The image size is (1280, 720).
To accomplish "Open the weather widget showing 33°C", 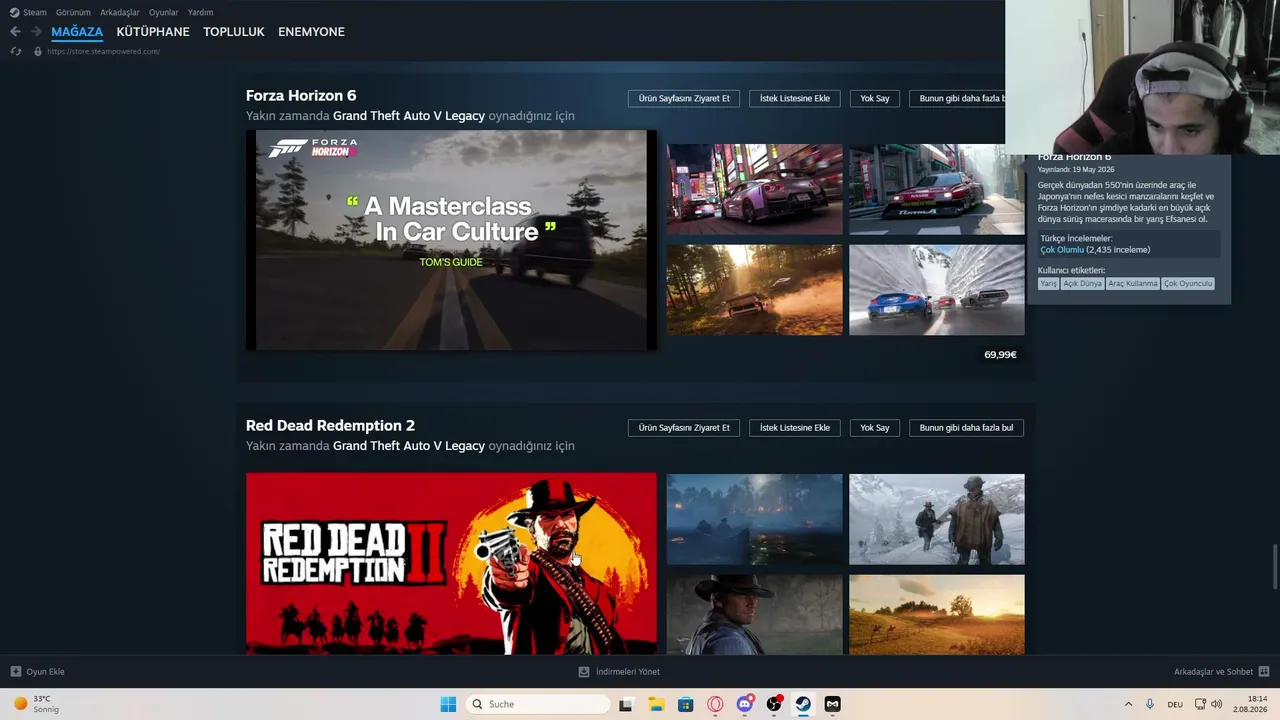I will pyautogui.click(x=36, y=704).
